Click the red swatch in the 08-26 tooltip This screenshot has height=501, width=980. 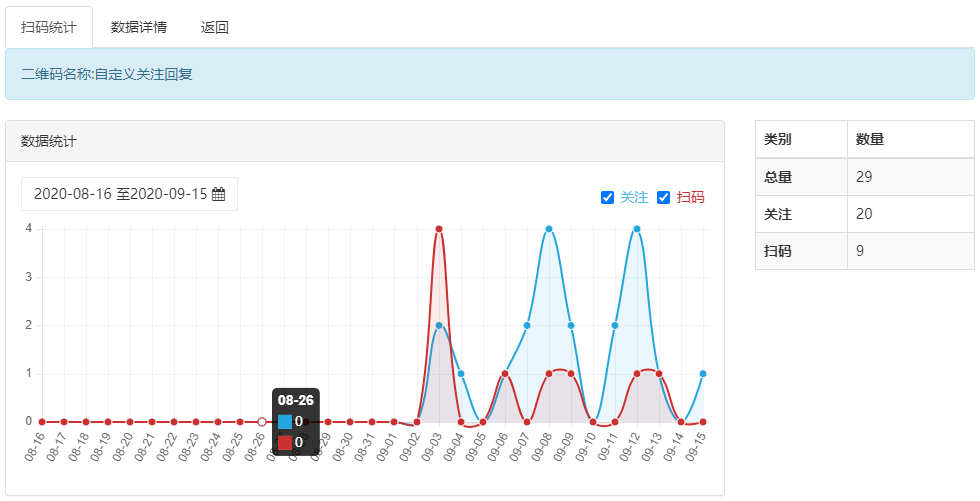[285, 443]
